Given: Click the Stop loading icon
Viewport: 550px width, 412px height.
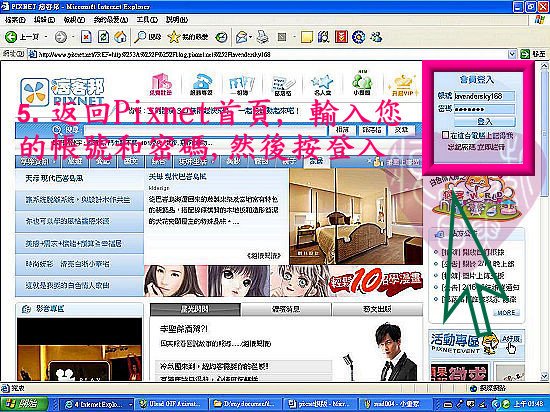Looking at the screenshot, I should click(86, 37).
